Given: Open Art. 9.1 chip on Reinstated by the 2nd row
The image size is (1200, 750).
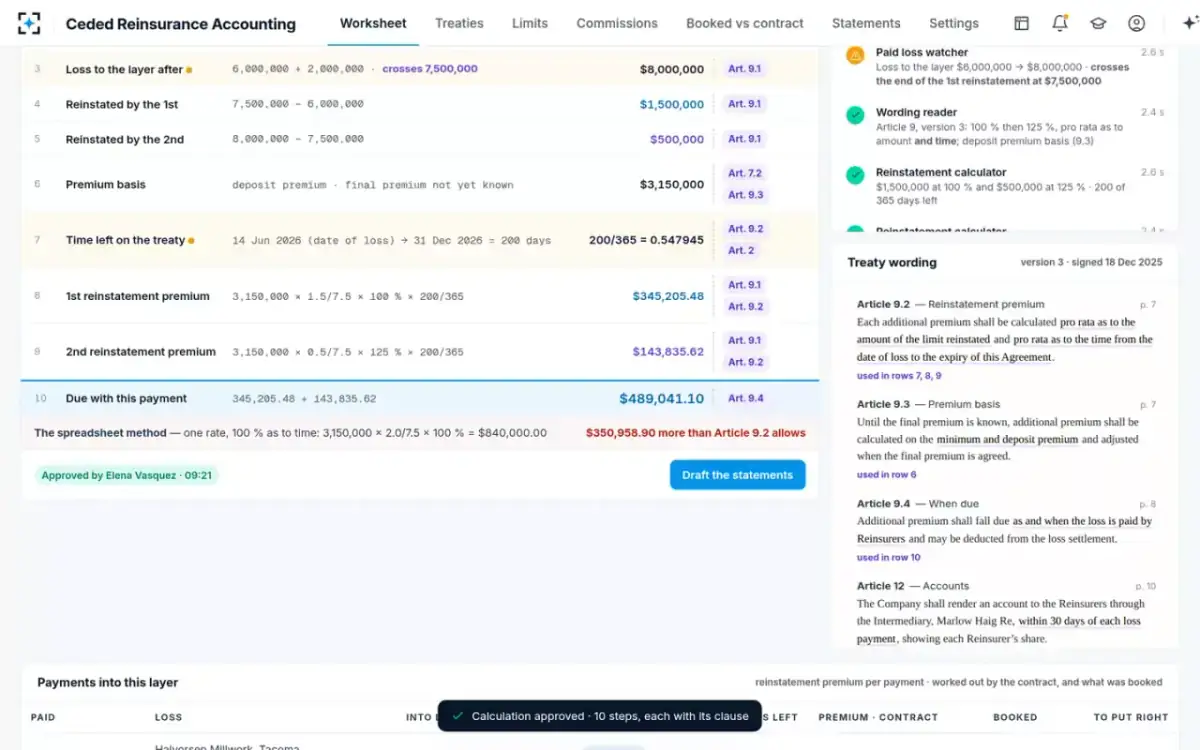Looking at the screenshot, I should pos(744,139).
